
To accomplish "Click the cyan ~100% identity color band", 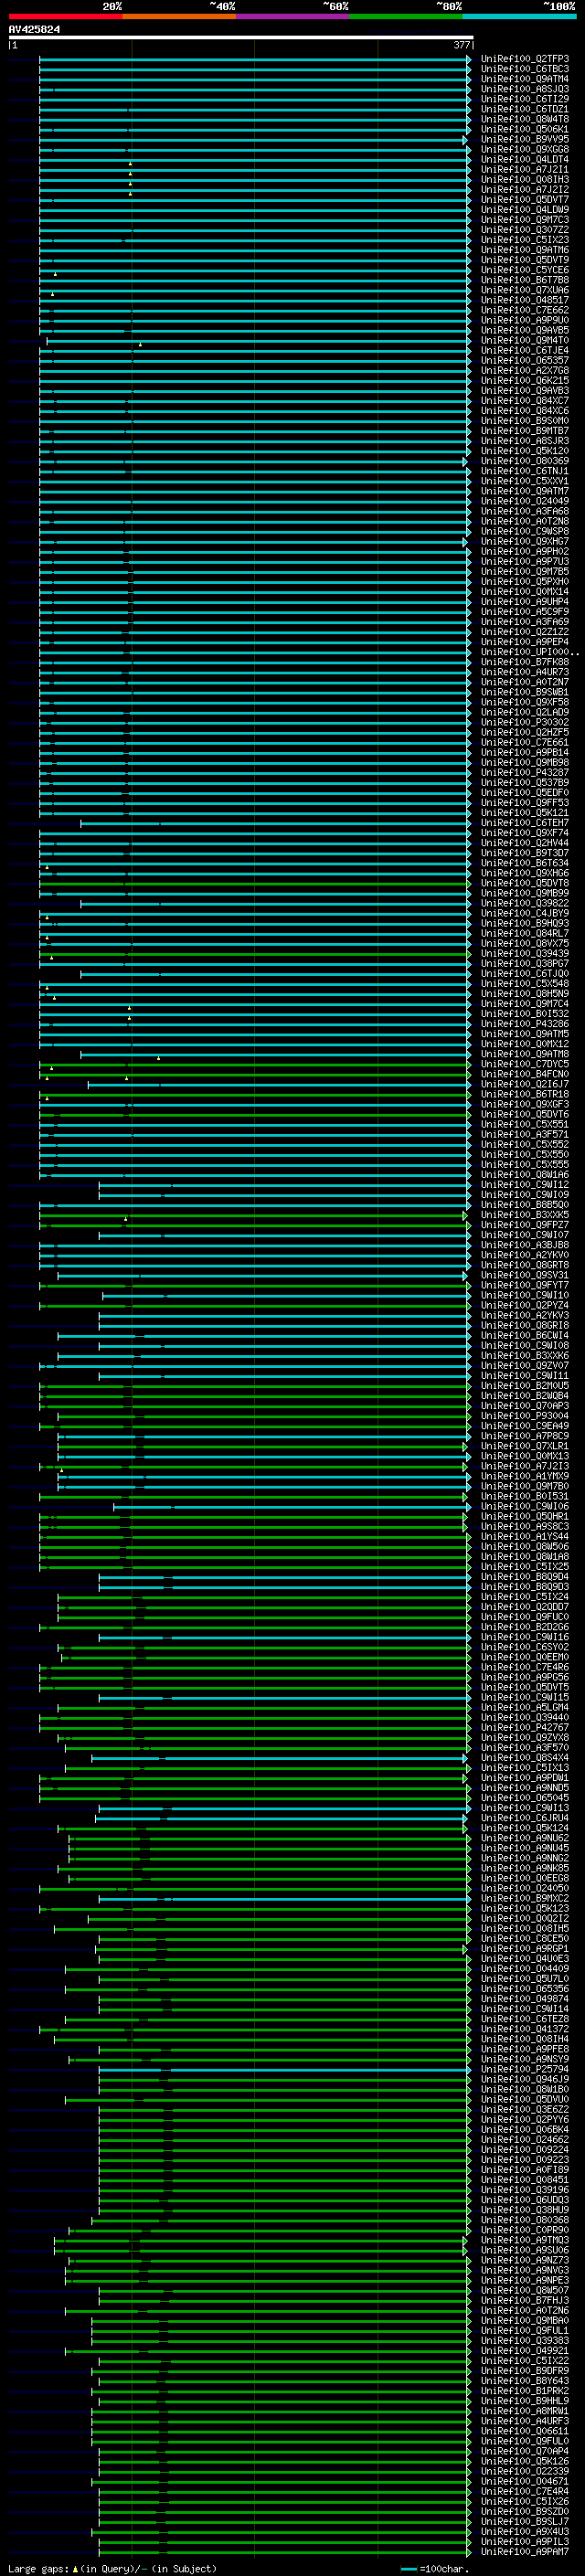I will tap(519, 16).
